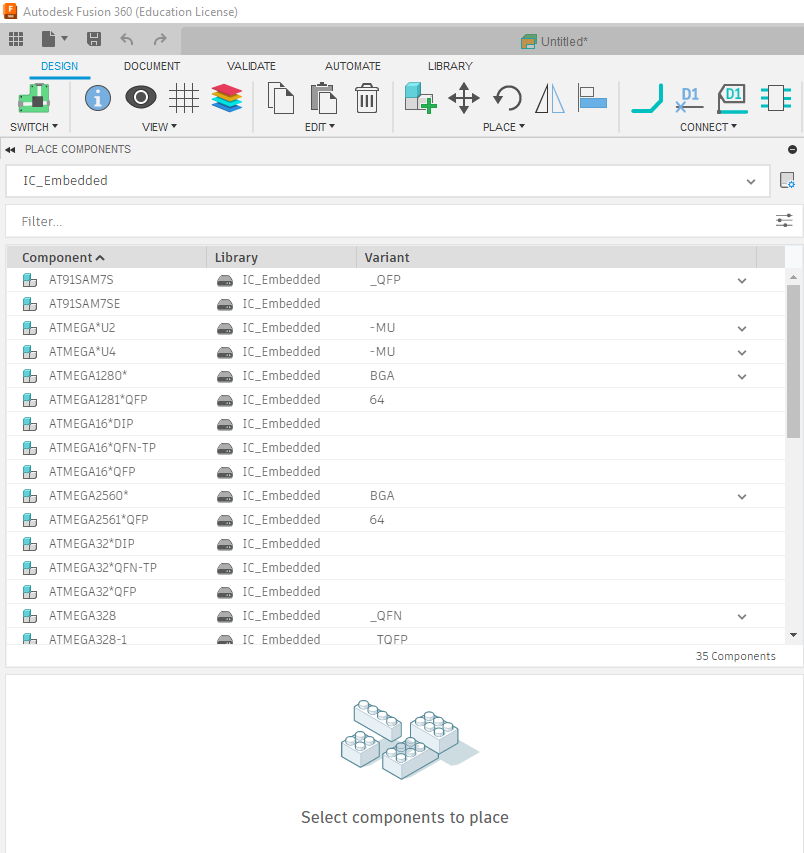The width and height of the screenshot is (804, 853).
Task: Switch to PCB board icon
Action: click(34, 98)
